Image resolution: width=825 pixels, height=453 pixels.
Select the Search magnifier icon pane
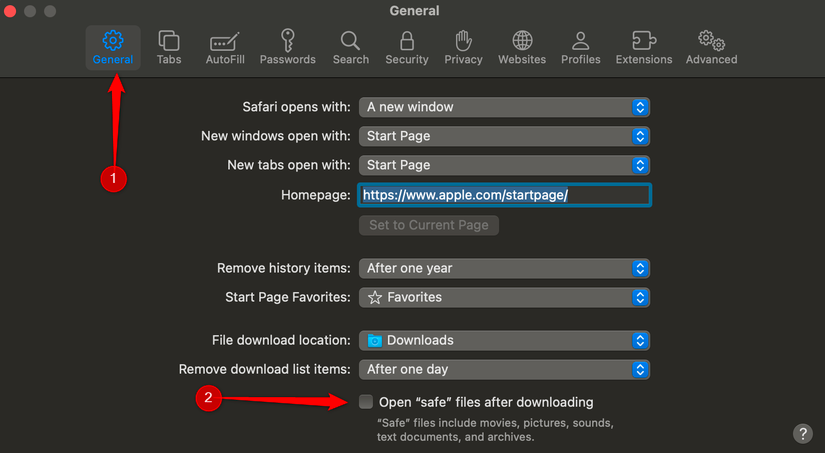pyautogui.click(x=350, y=47)
